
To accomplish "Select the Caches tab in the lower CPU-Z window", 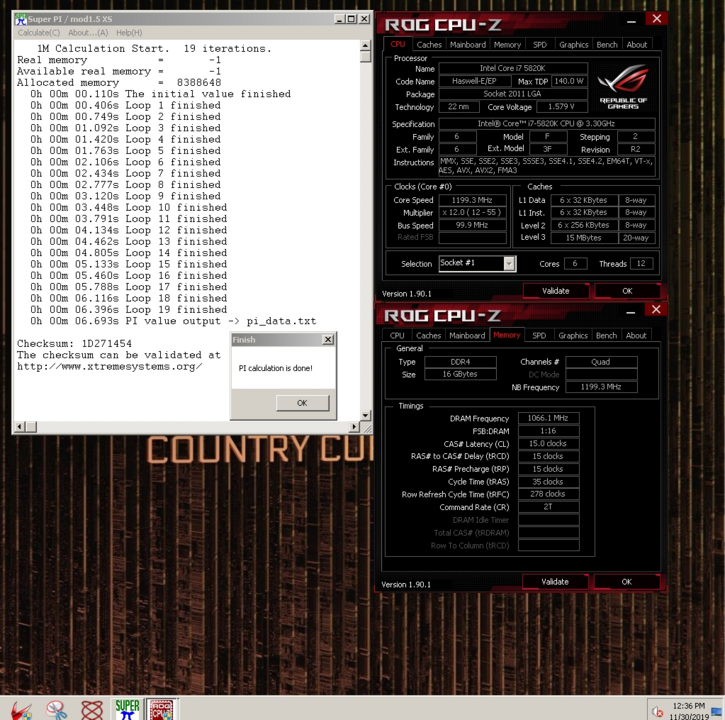I will [x=429, y=336].
